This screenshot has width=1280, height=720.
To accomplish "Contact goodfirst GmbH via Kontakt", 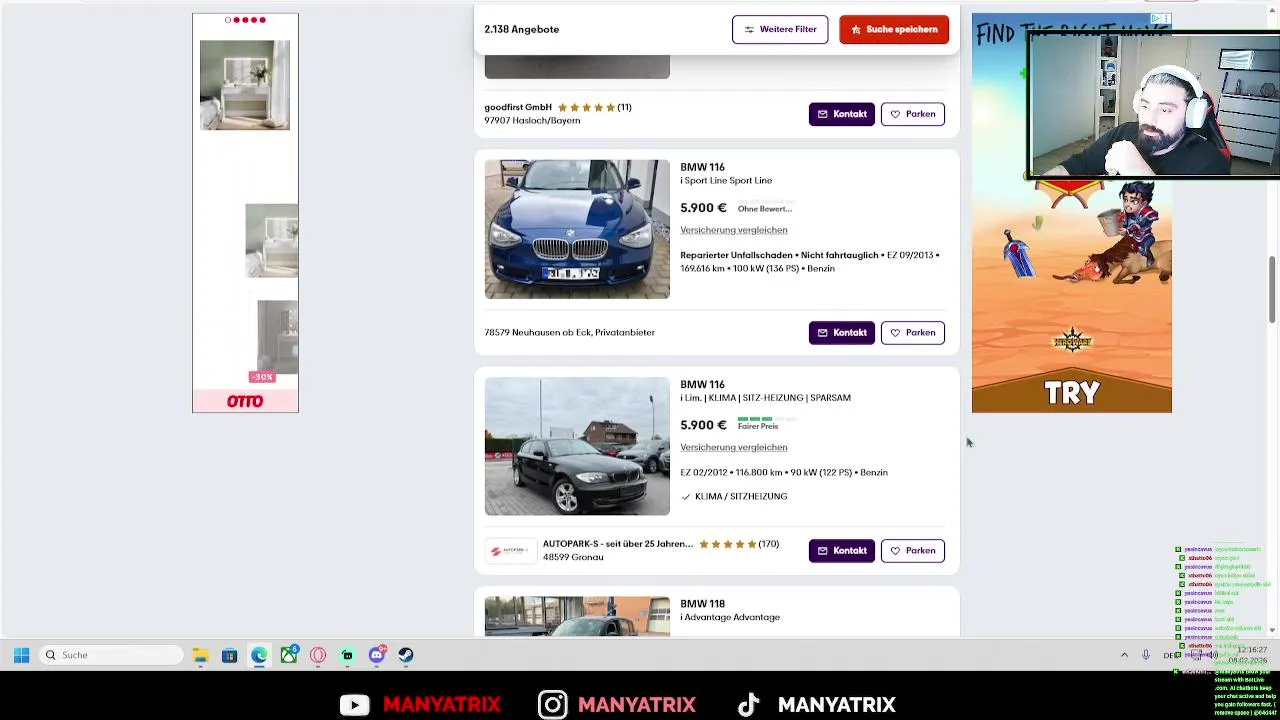I will coord(842,114).
